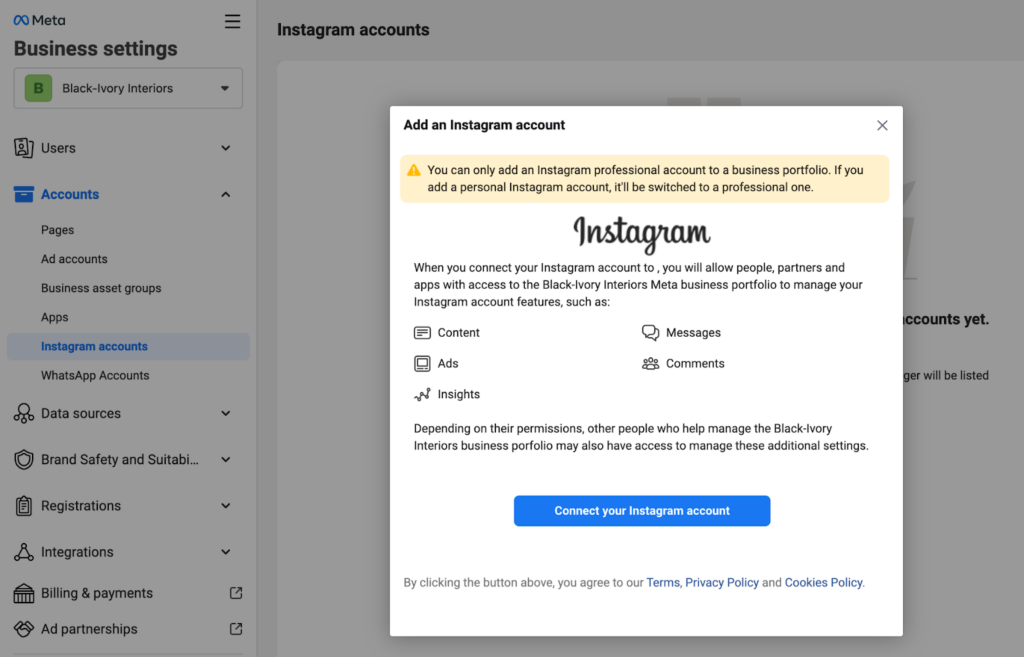Click the Users label in sidebar
This screenshot has height=657, width=1024.
58,148
